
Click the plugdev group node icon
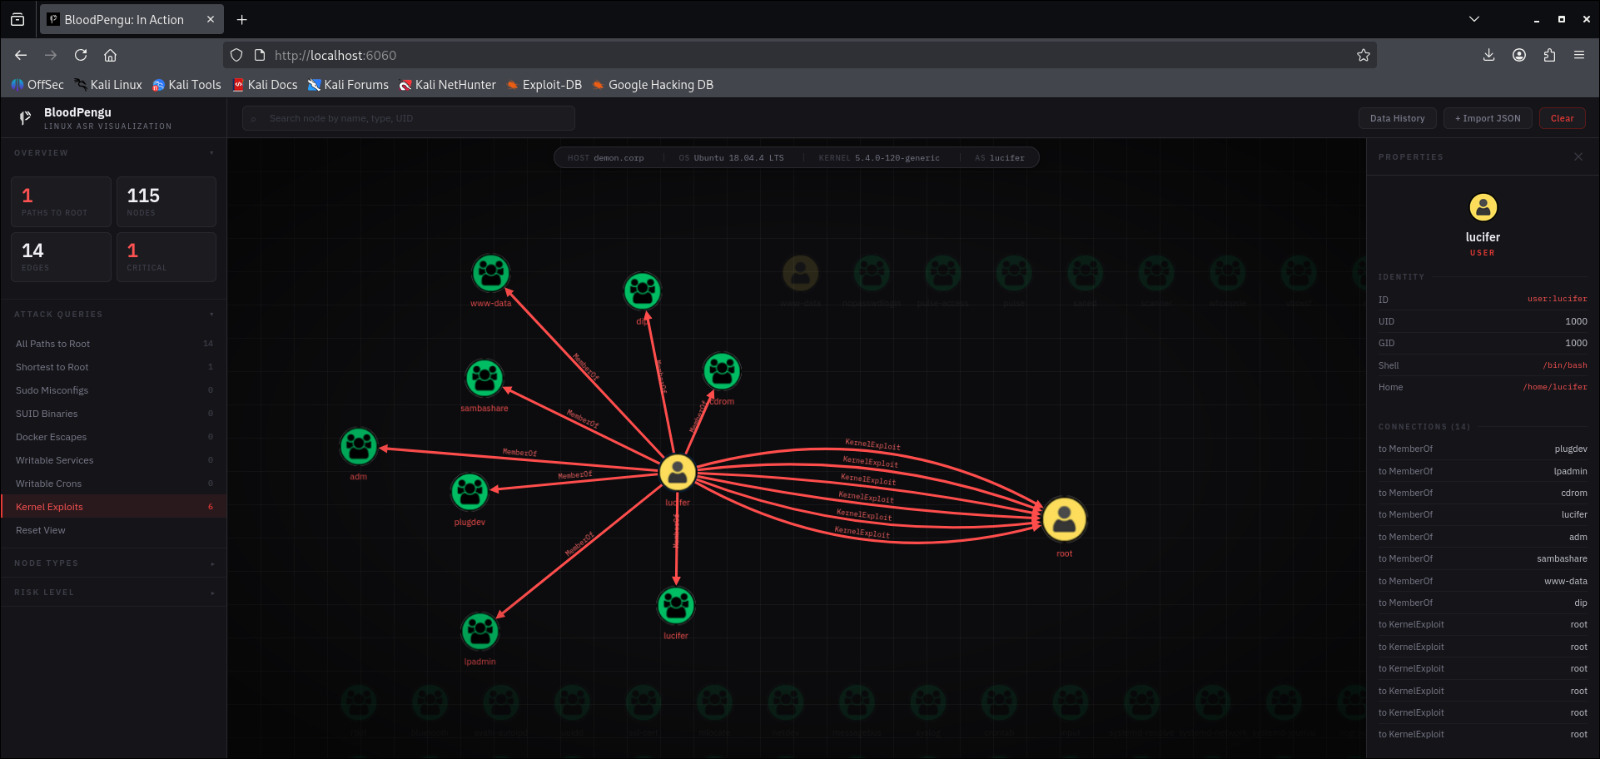[x=469, y=491]
